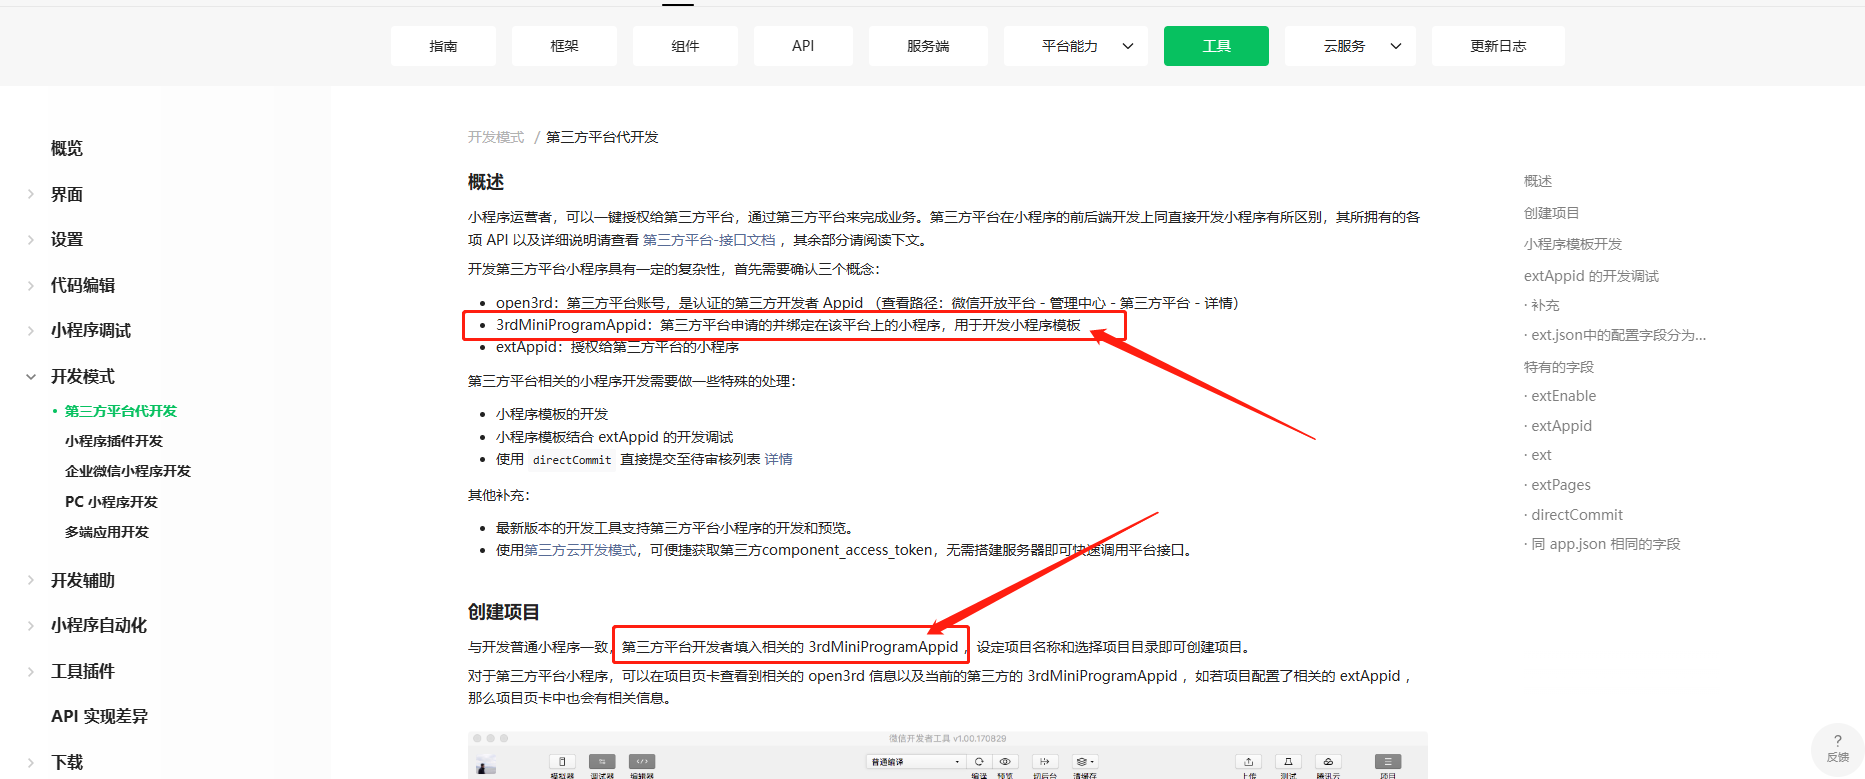Click the 反馈 feedback question-mark button
Viewport: 1865px width, 779px height.
pos(1837,748)
